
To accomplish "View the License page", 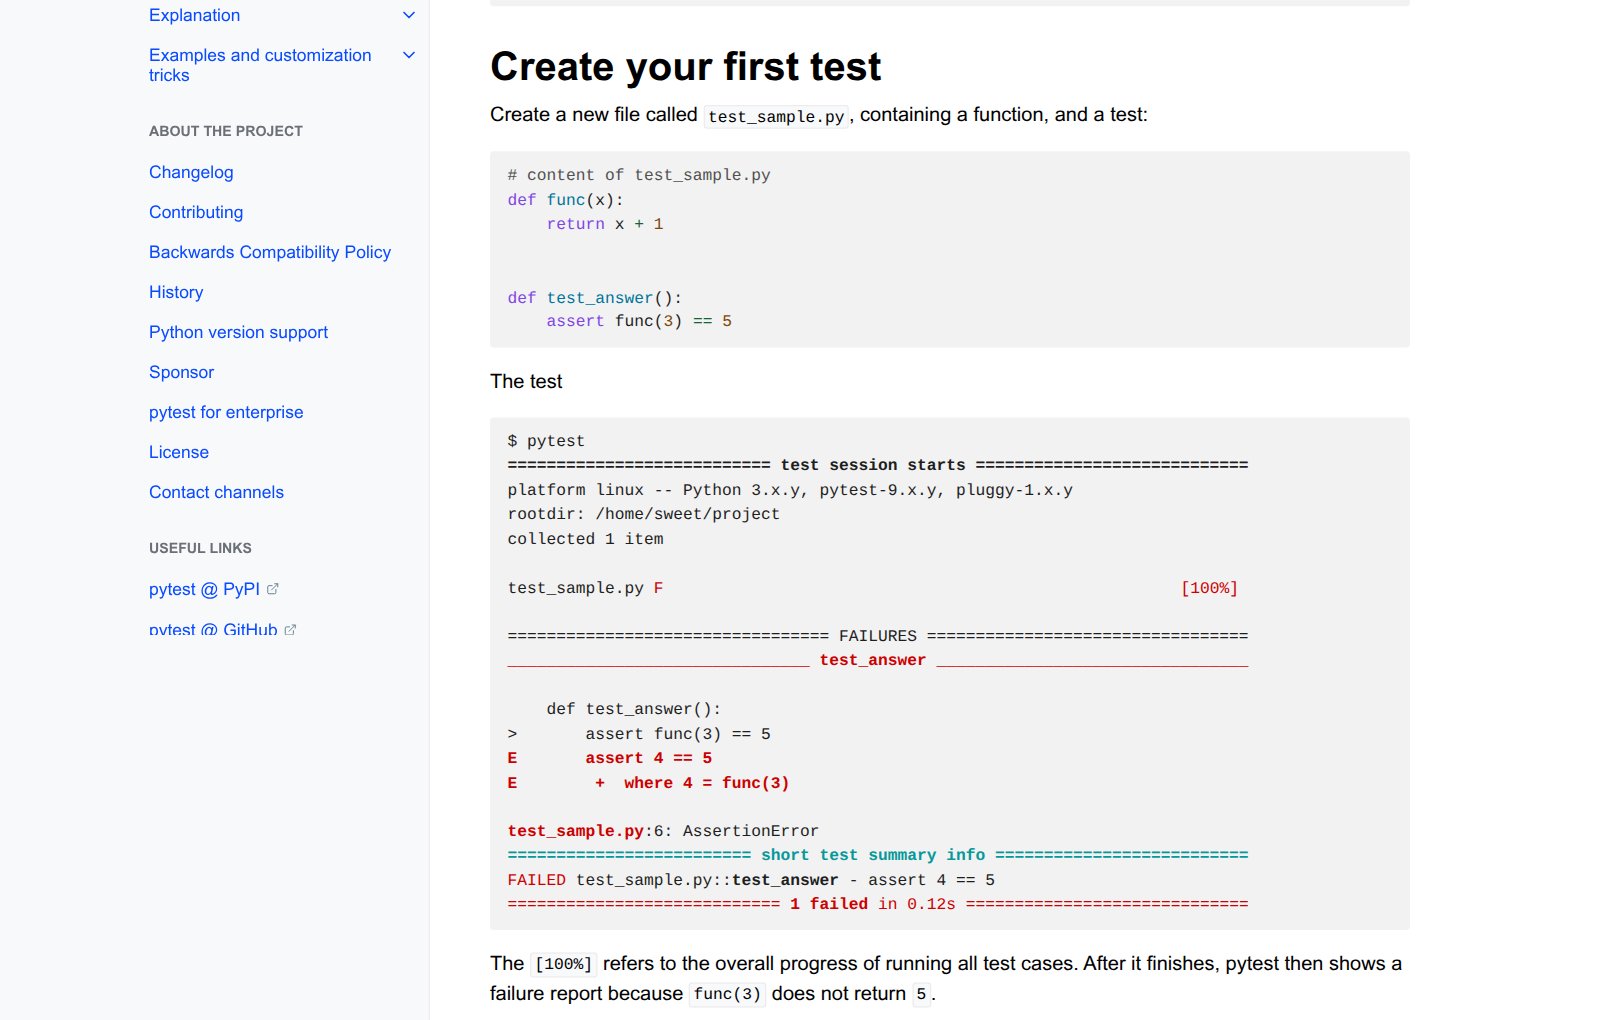I will pyautogui.click(x=179, y=452).
